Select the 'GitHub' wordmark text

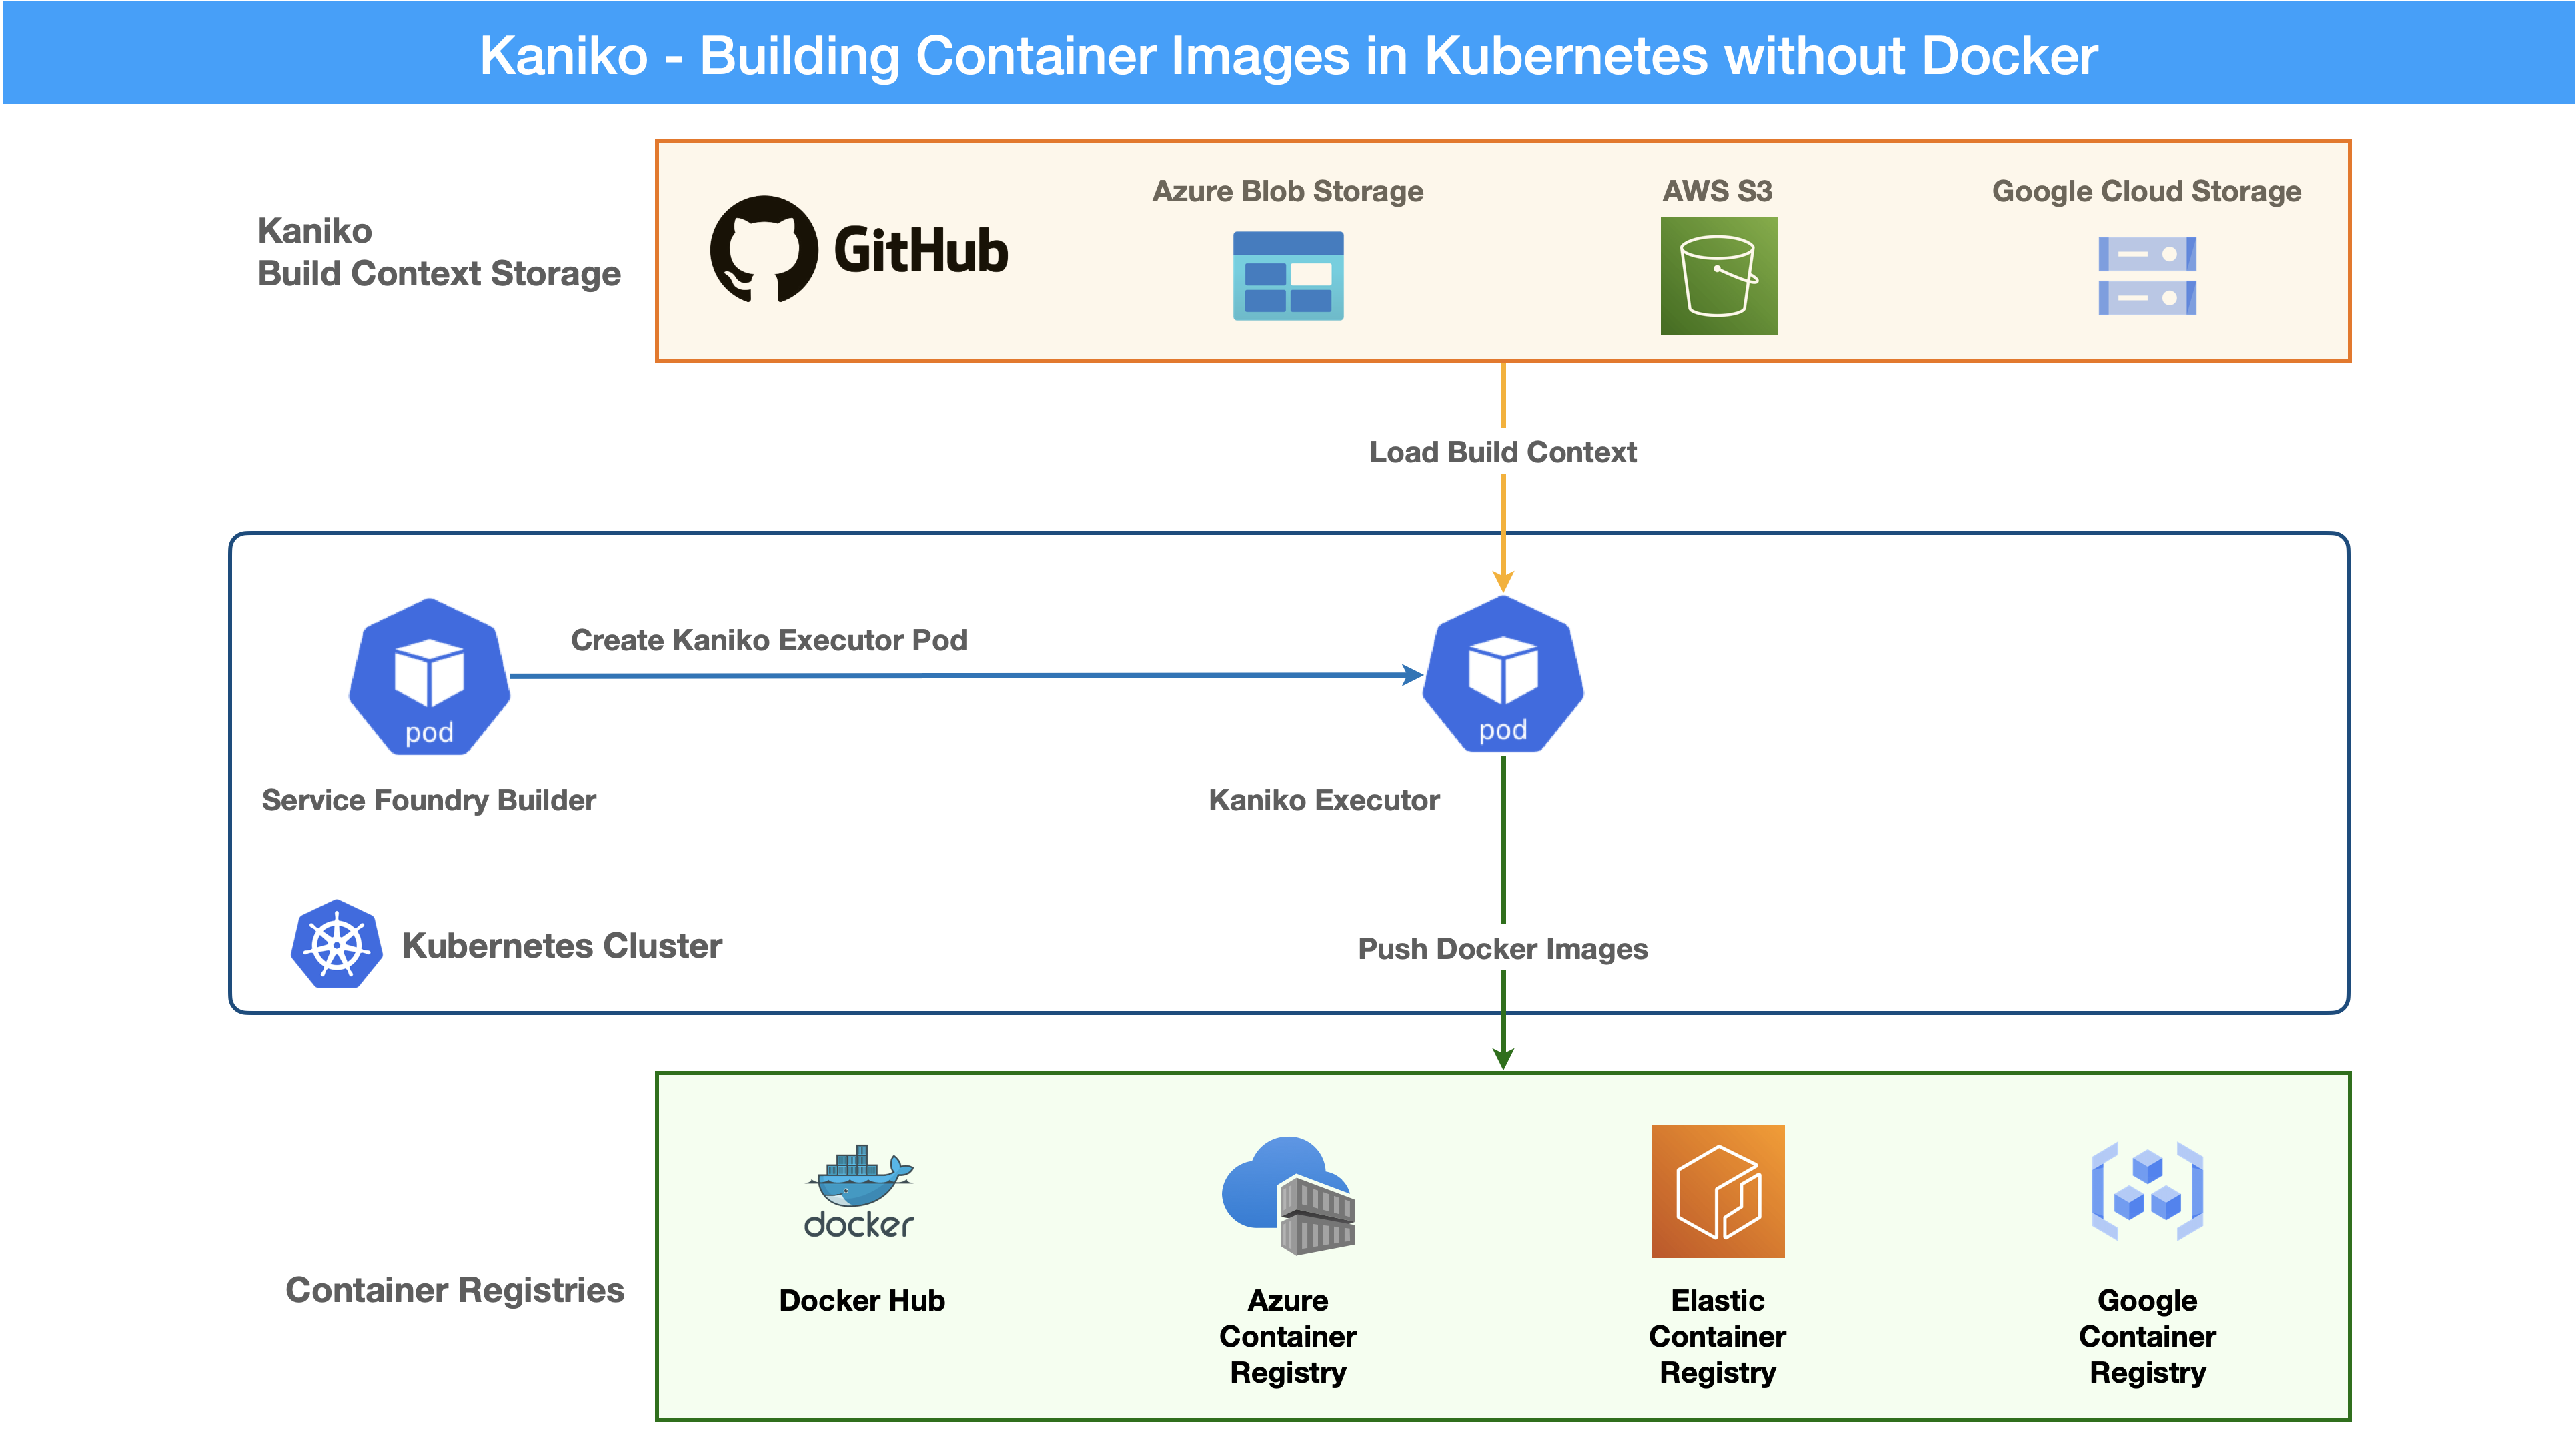point(921,250)
